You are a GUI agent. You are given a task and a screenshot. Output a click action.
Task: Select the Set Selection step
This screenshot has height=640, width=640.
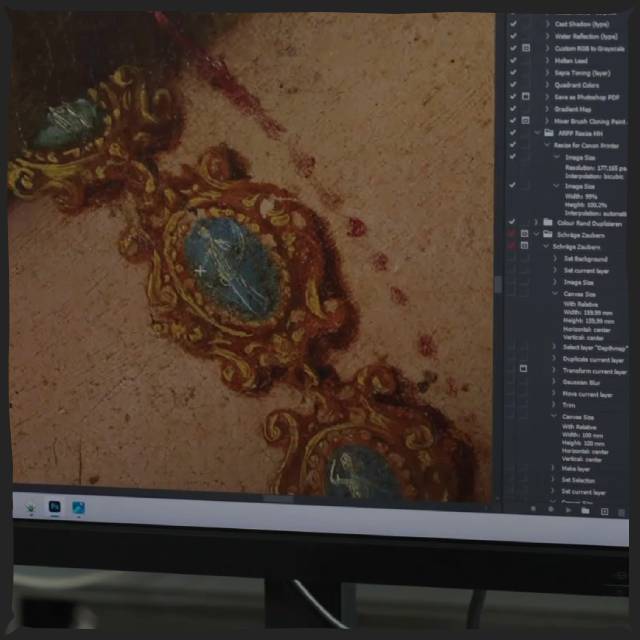point(578,480)
